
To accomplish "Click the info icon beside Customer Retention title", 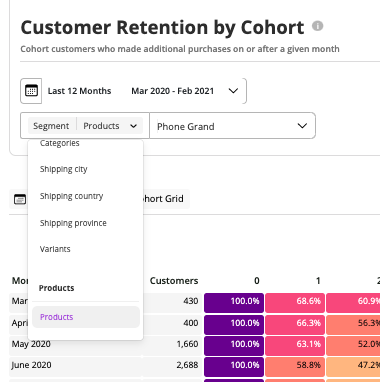I will [317, 26].
